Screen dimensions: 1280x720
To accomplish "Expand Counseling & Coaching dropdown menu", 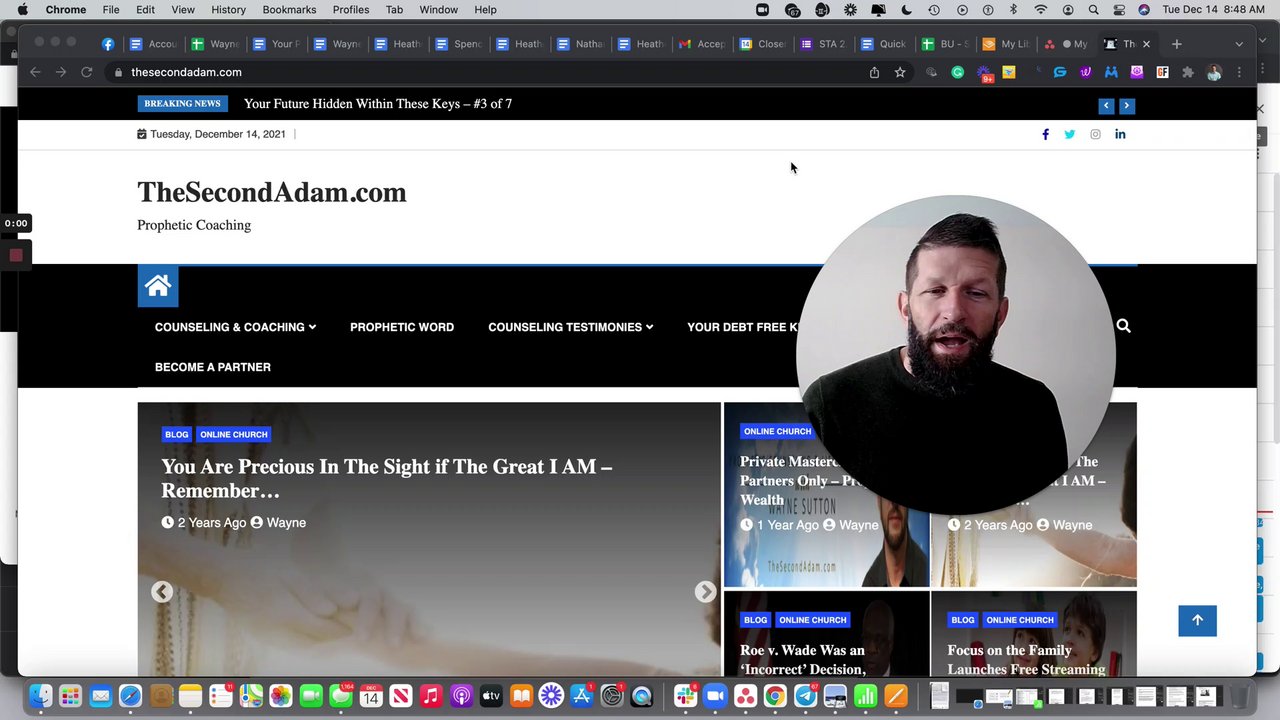I will tap(235, 327).
